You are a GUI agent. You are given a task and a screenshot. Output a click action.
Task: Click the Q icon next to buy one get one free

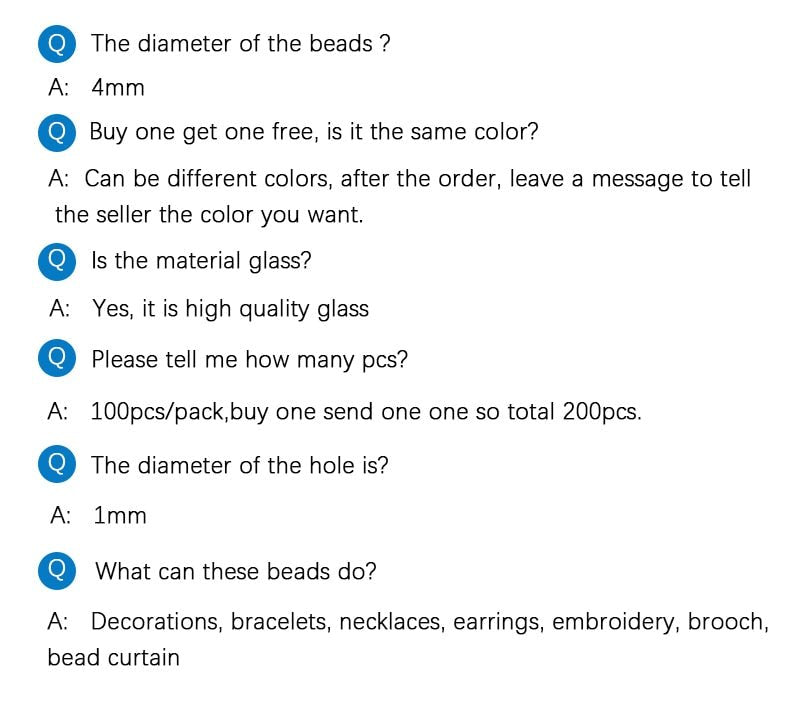click(x=57, y=133)
